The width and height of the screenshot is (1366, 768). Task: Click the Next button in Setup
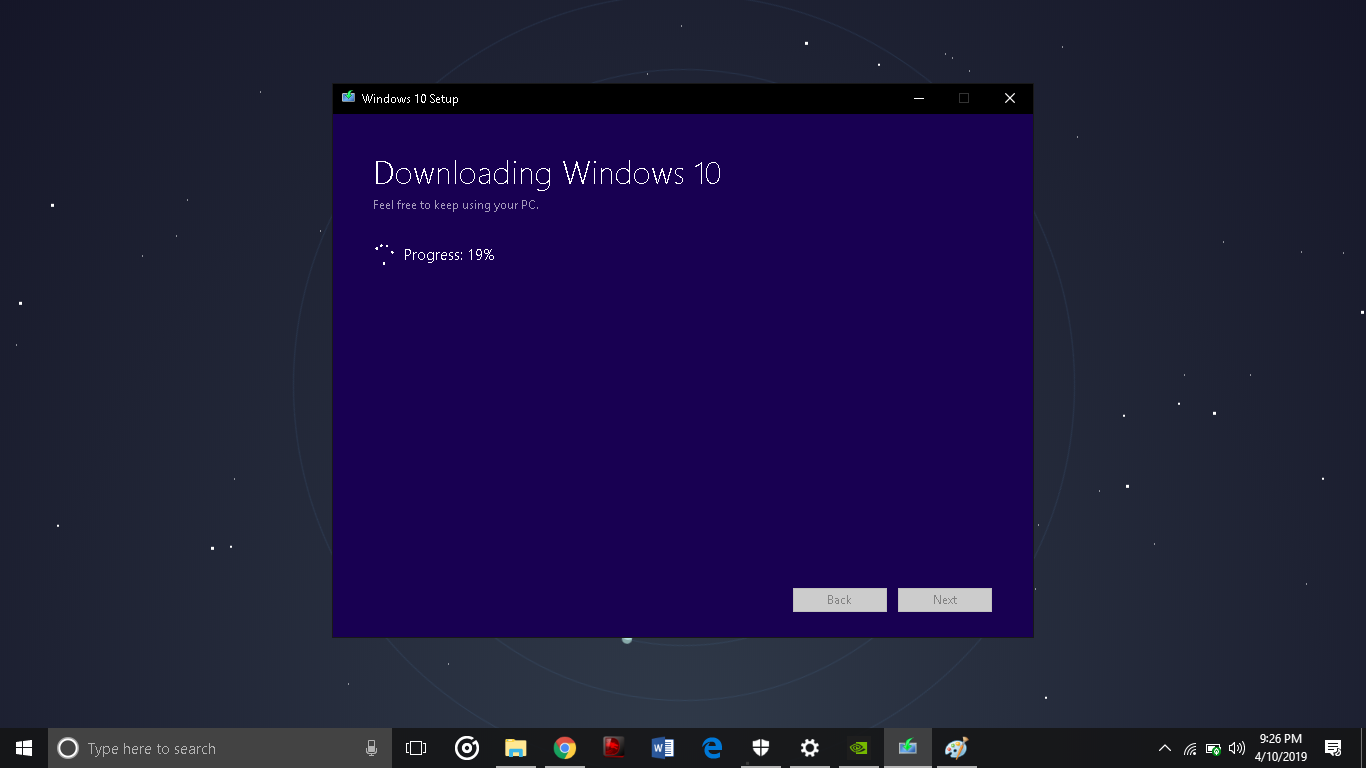pyautogui.click(x=945, y=600)
